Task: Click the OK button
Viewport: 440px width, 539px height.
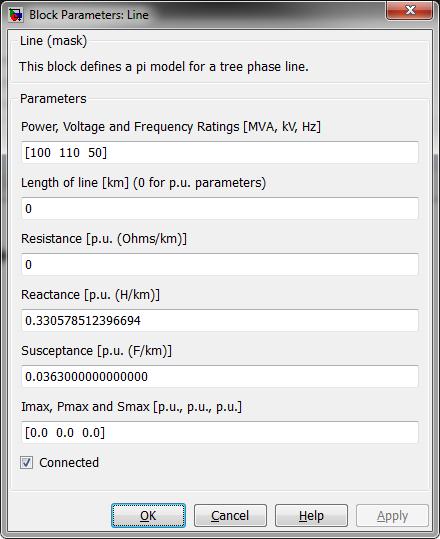Action: pyautogui.click(x=148, y=515)
